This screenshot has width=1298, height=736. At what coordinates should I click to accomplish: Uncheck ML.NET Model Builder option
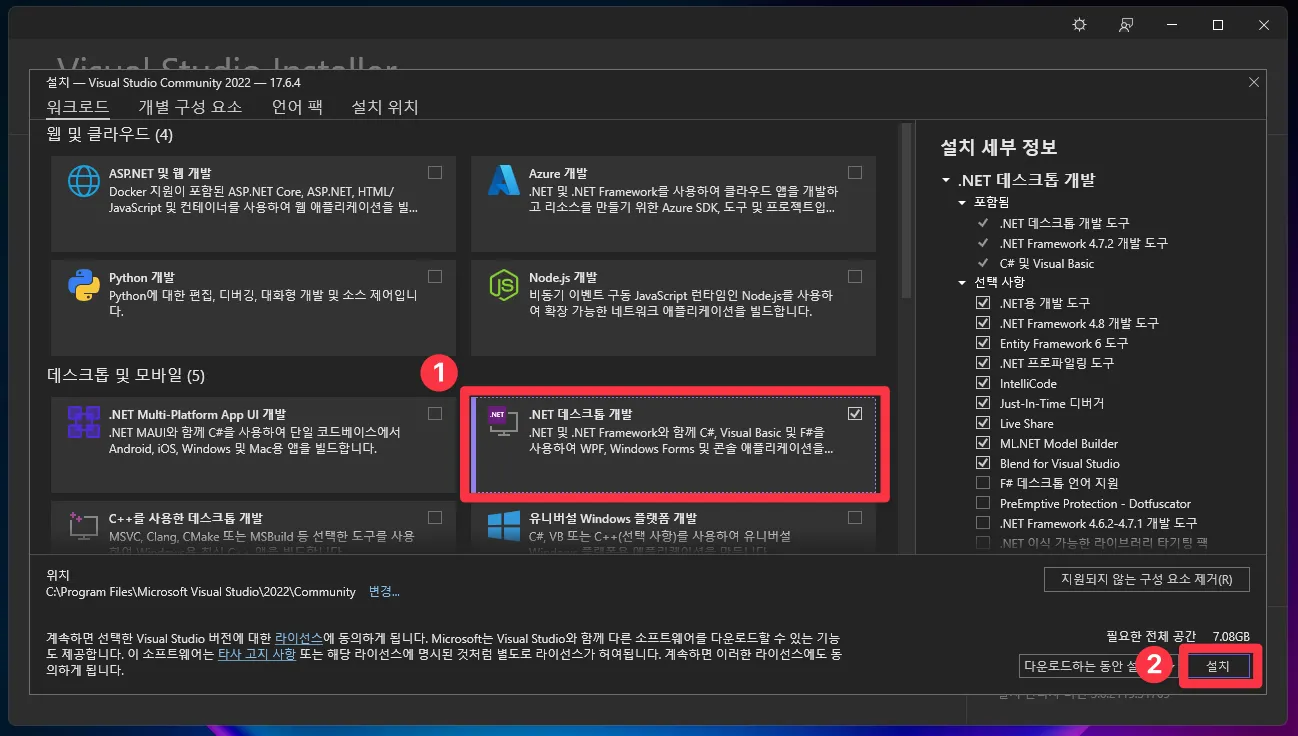(982, 443)
